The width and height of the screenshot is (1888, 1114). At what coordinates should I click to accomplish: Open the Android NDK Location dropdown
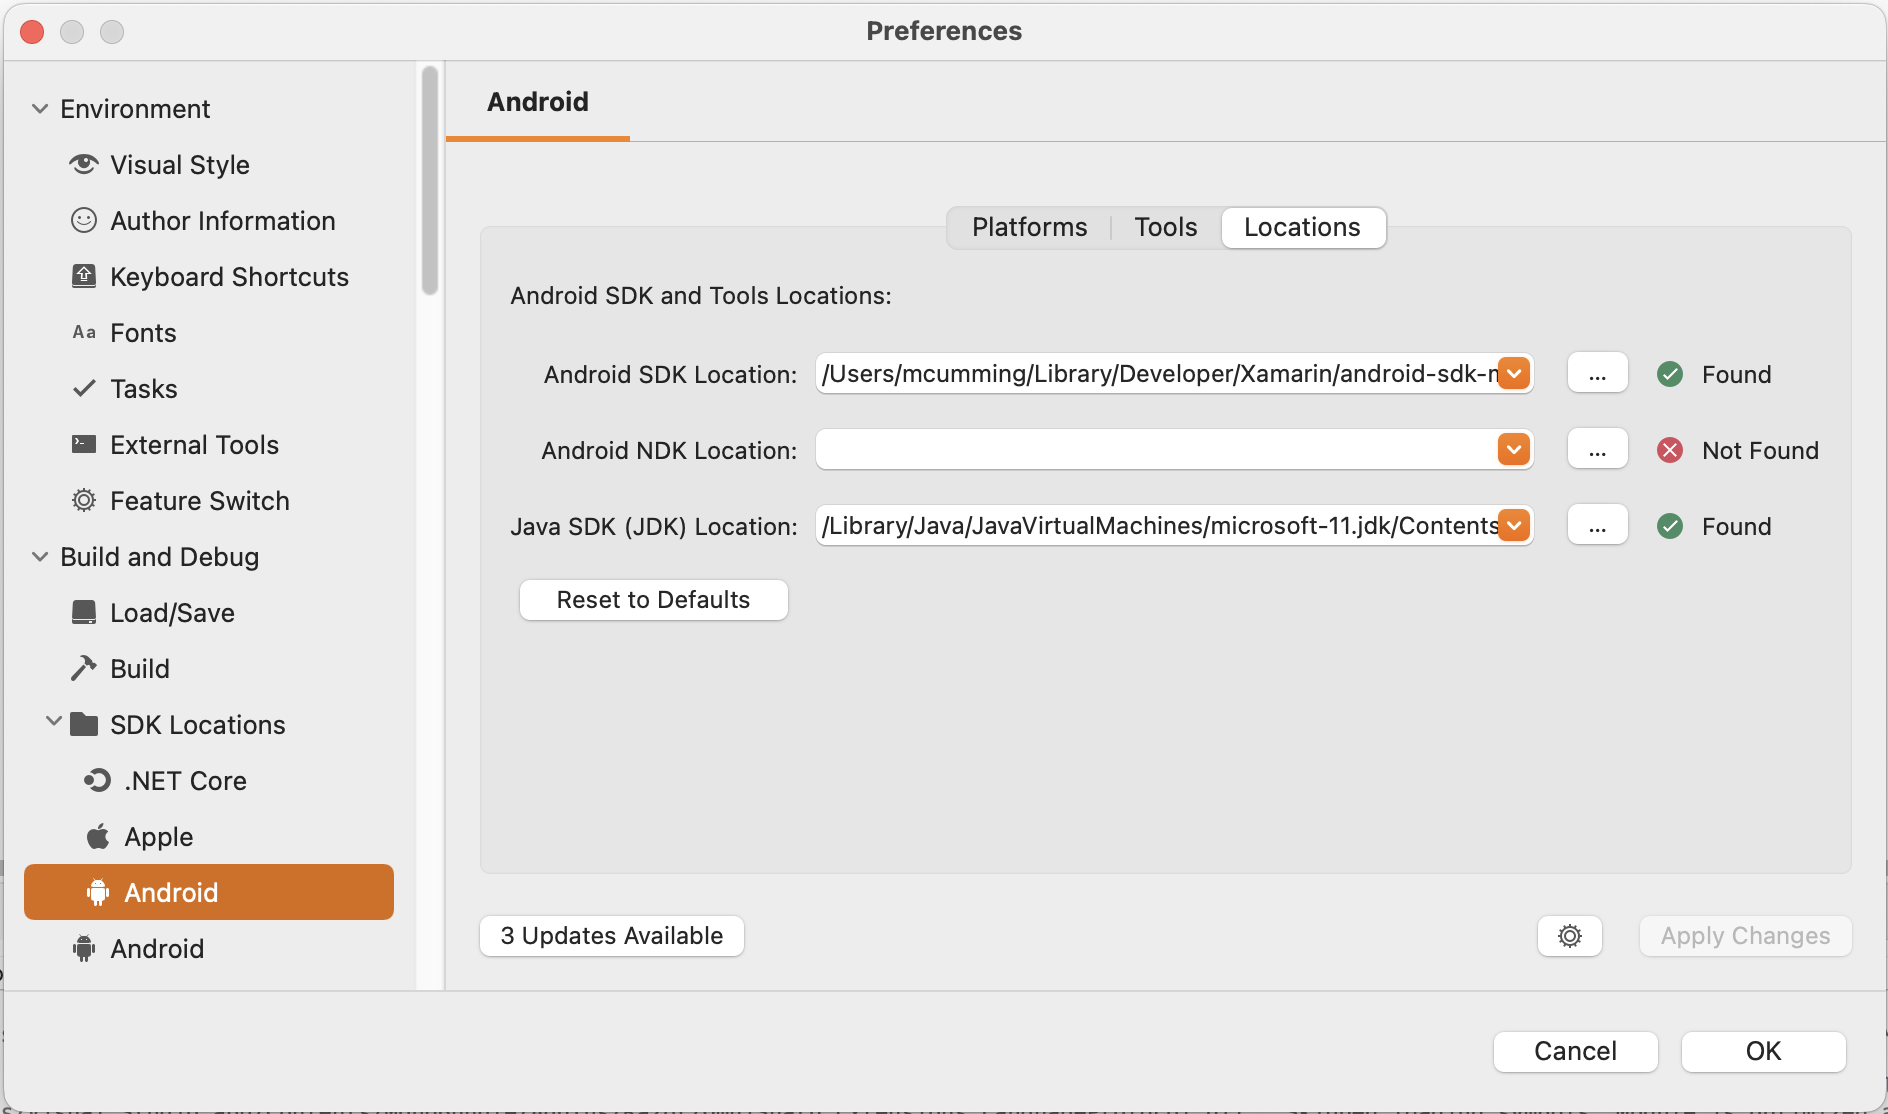[1513, 449]
